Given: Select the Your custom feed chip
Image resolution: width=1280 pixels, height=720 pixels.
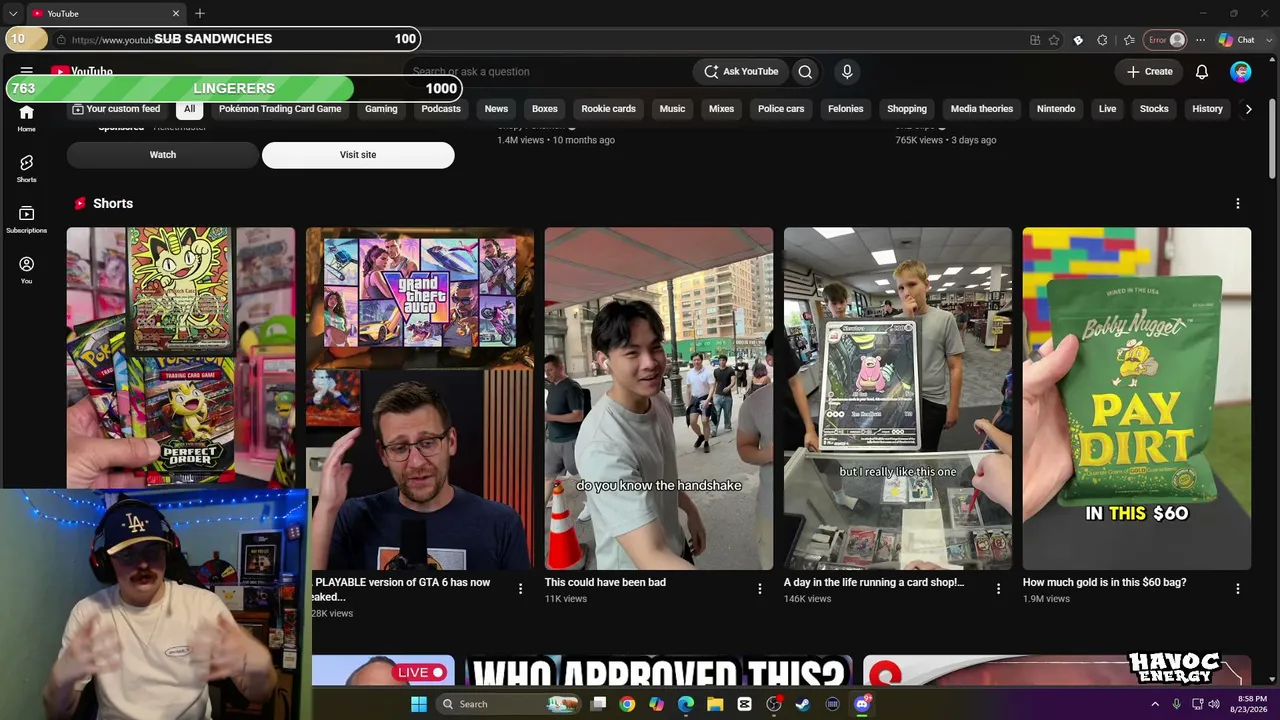Looking at the screenshot, I should tap(116, 109).
